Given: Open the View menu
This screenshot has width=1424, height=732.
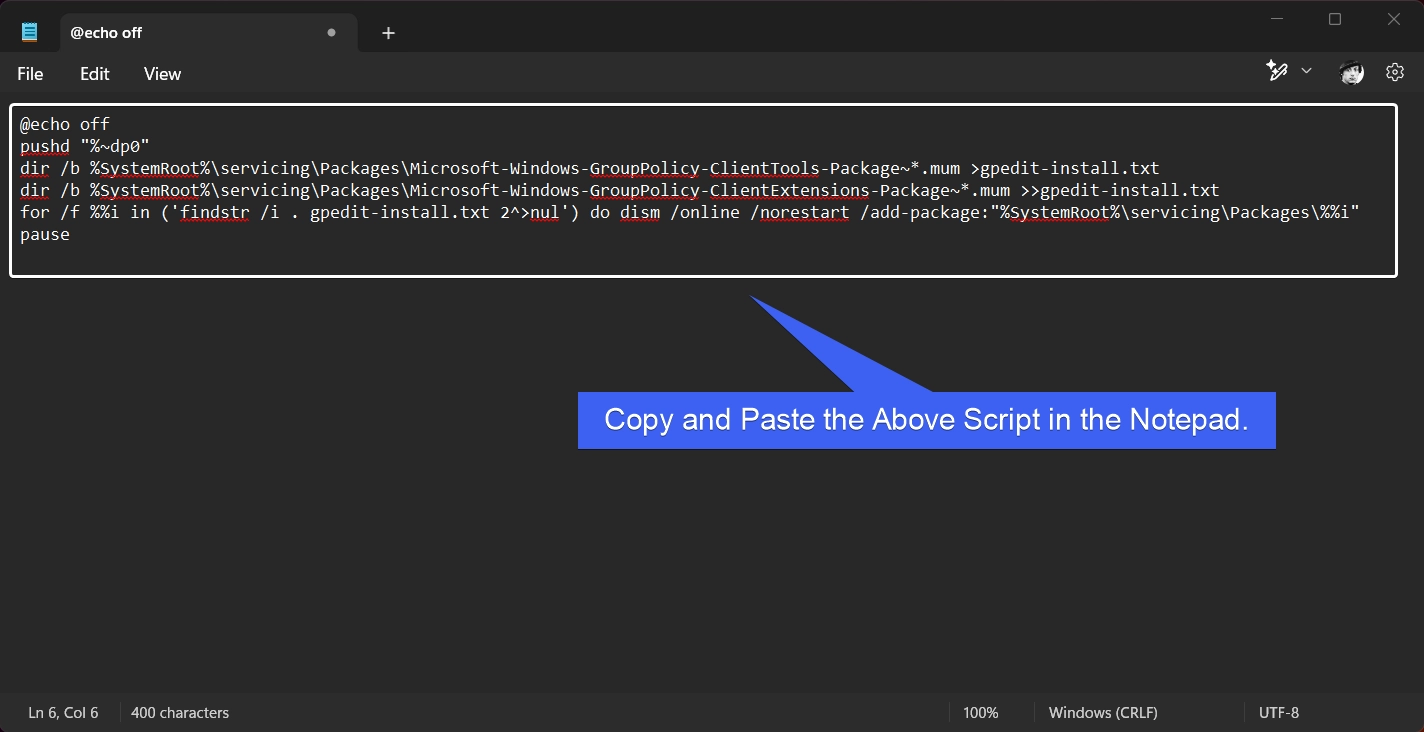Looking at the screenshot, I should click(162, 74).
